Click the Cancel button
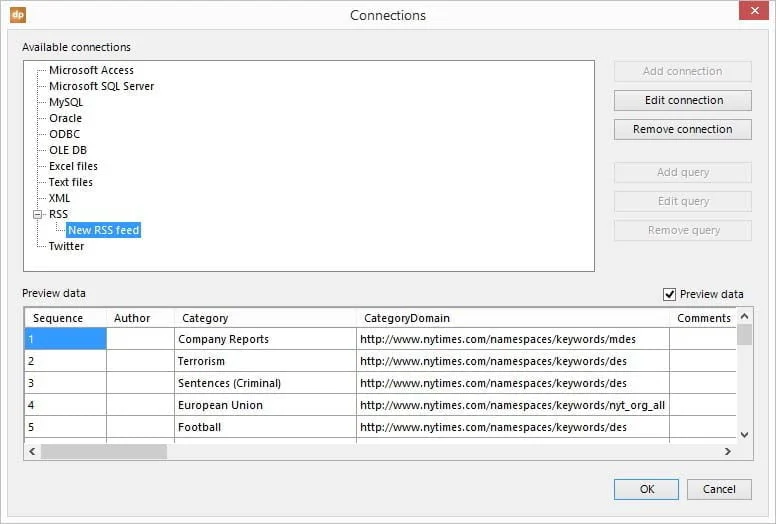The image size is (776, 524). 719,489
